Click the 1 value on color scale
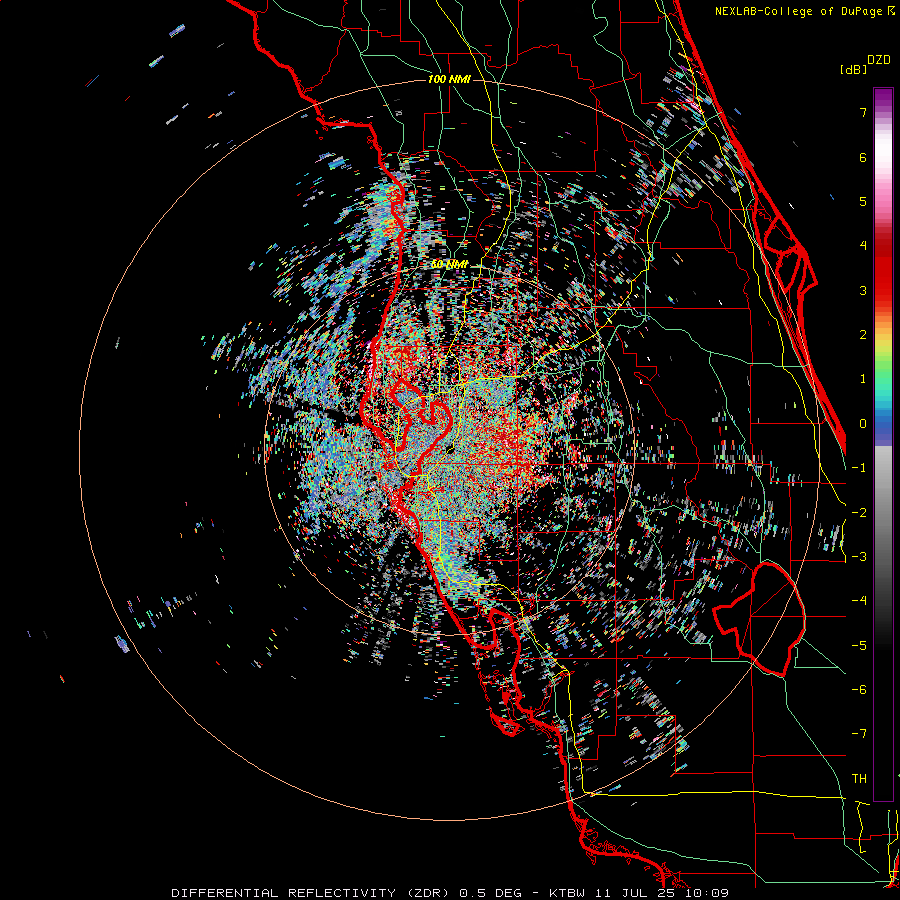The height and width of the screenshot is (900, 900). 863,379
